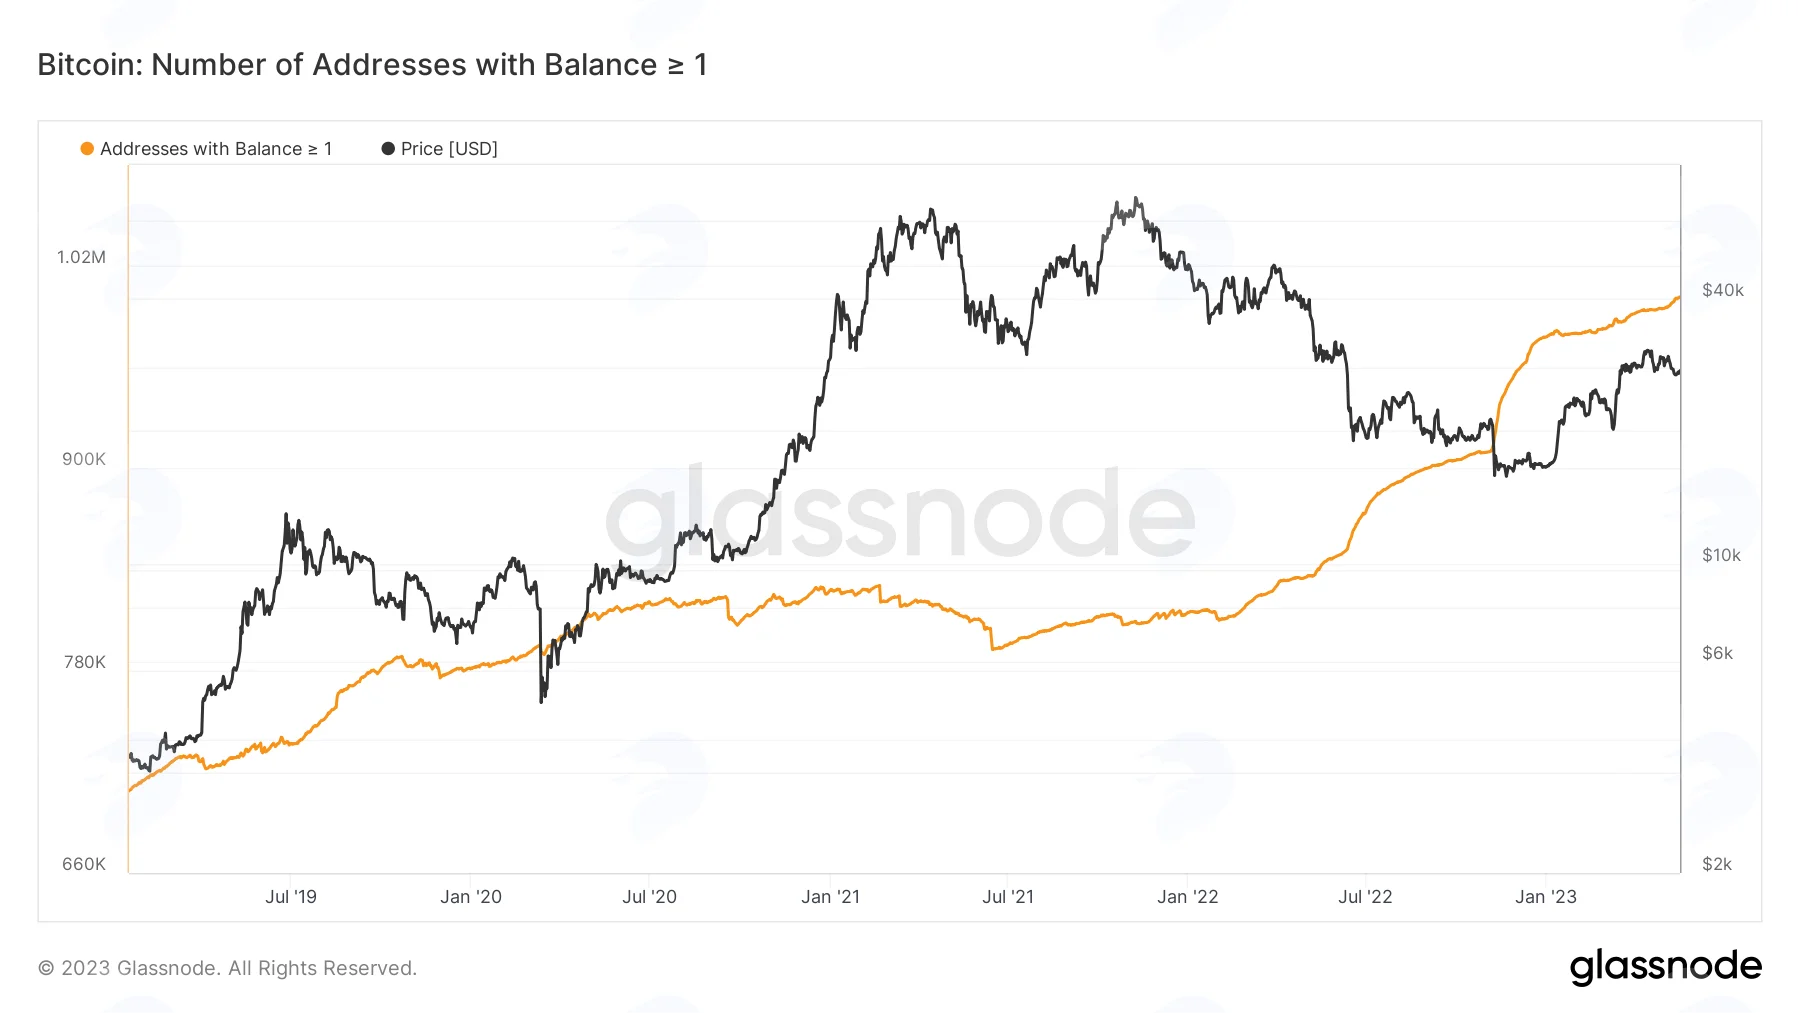Image resolution: width=1800 pixels, height=1013 pixels.
Task: Click the Jul '20 x-axis label
Action: 650,897
